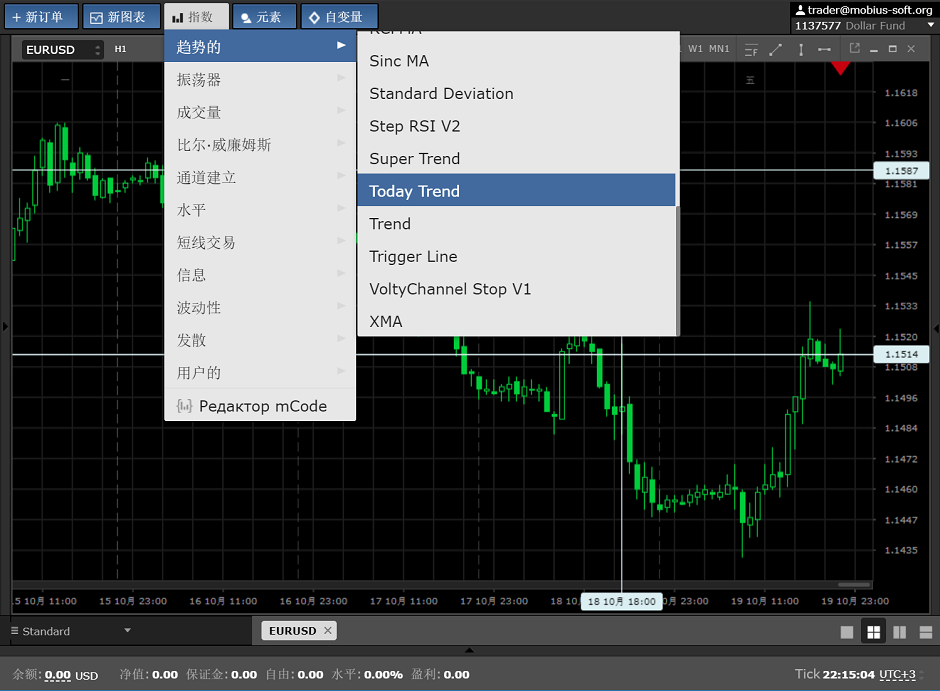The image size is (940, 691).
Task: Maximize the EURUSD chart window
Action: click(893, 49)
